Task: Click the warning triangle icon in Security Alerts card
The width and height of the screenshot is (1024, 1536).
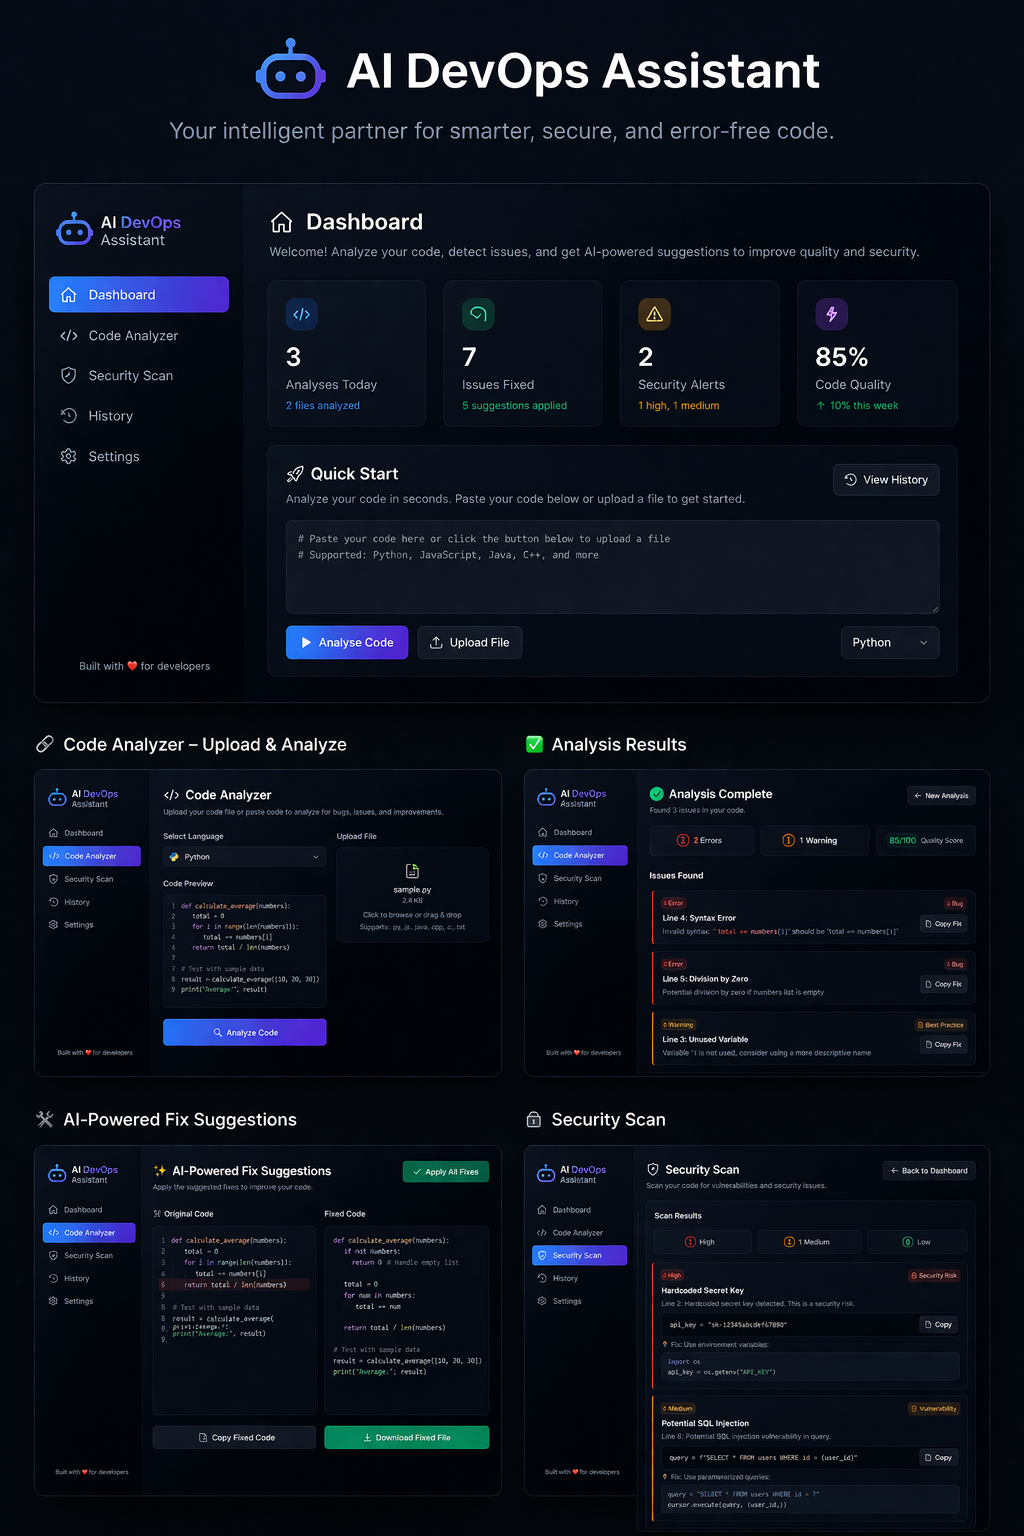Action: pyautogui.click(x=654, y=314)
